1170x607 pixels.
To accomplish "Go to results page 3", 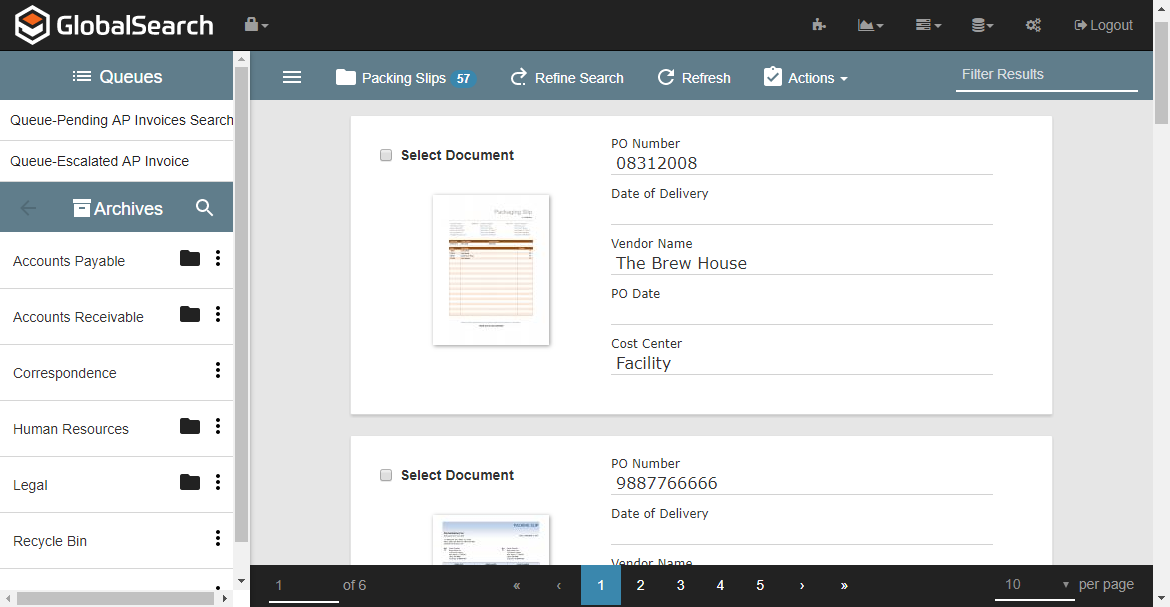I will 680,585.
